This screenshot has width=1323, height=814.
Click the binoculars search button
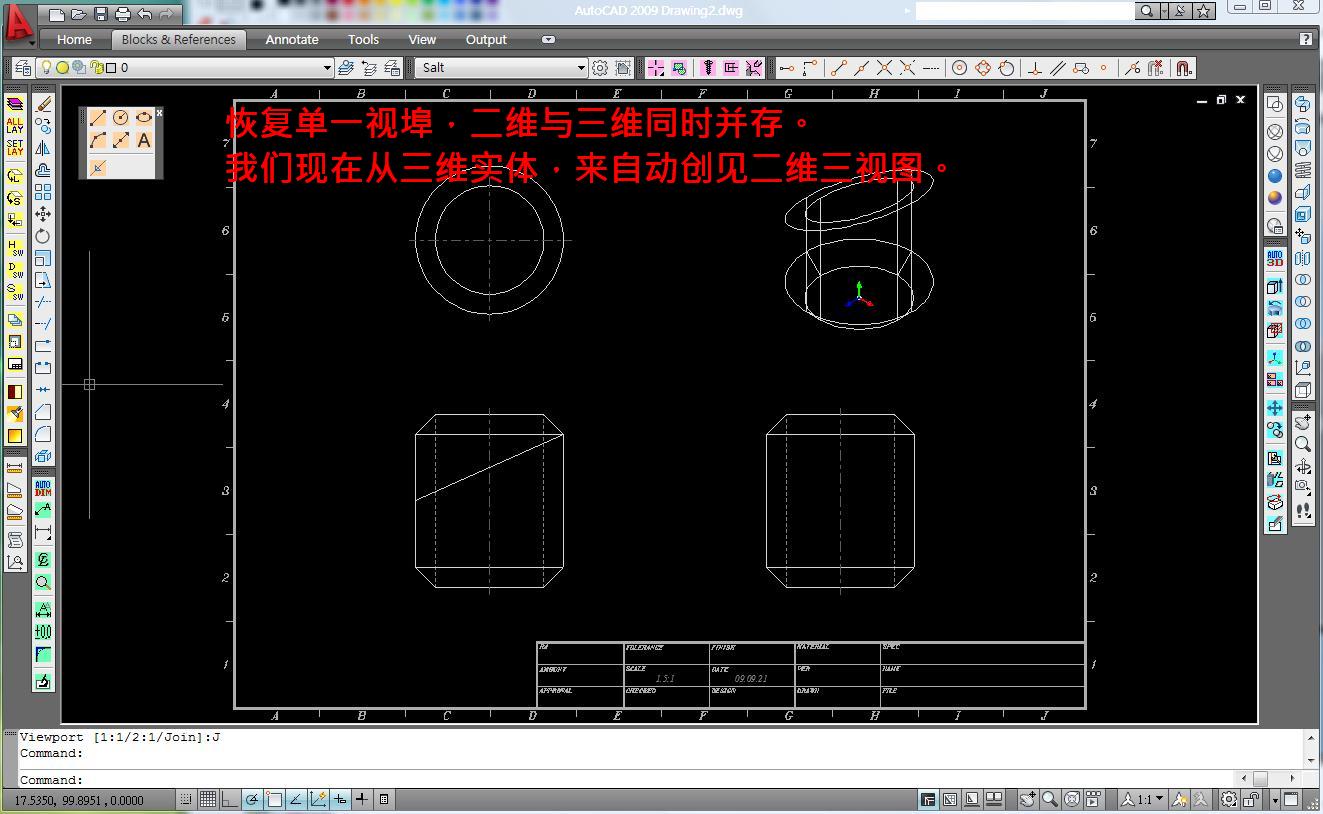click(x=1147, y=11)
